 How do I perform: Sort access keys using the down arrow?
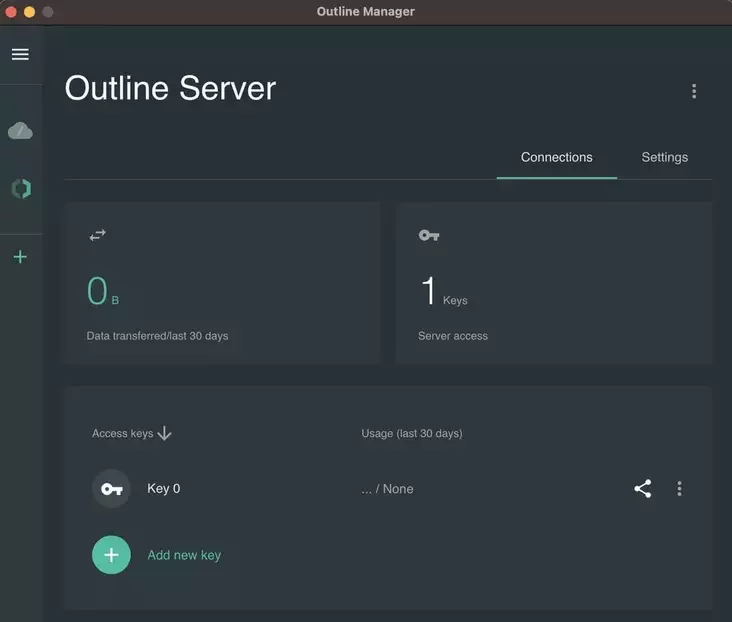[165, 433]
